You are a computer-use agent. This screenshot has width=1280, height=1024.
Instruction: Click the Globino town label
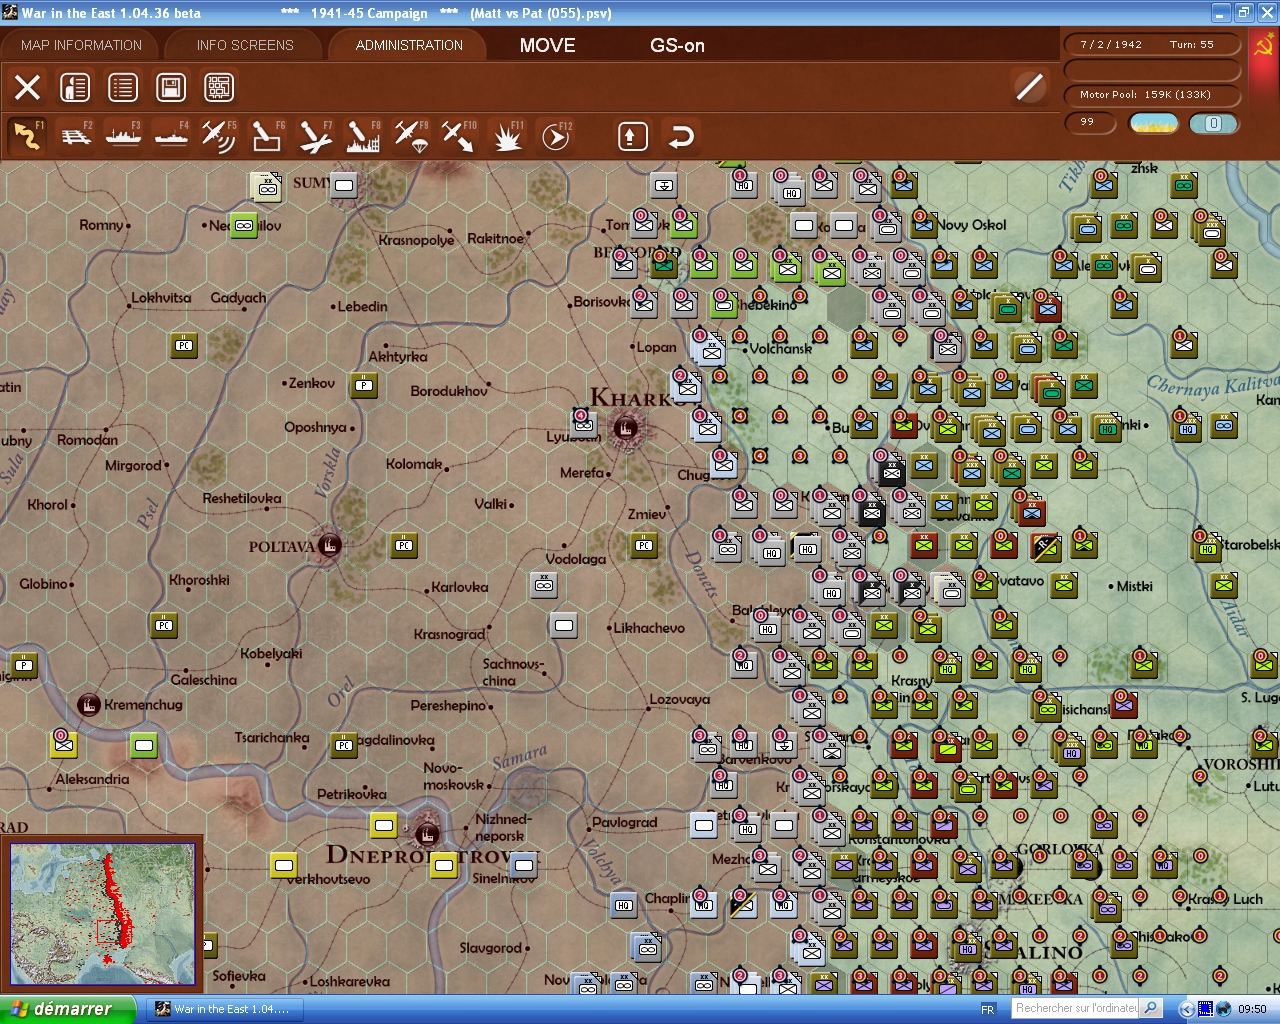coord(44,584)
